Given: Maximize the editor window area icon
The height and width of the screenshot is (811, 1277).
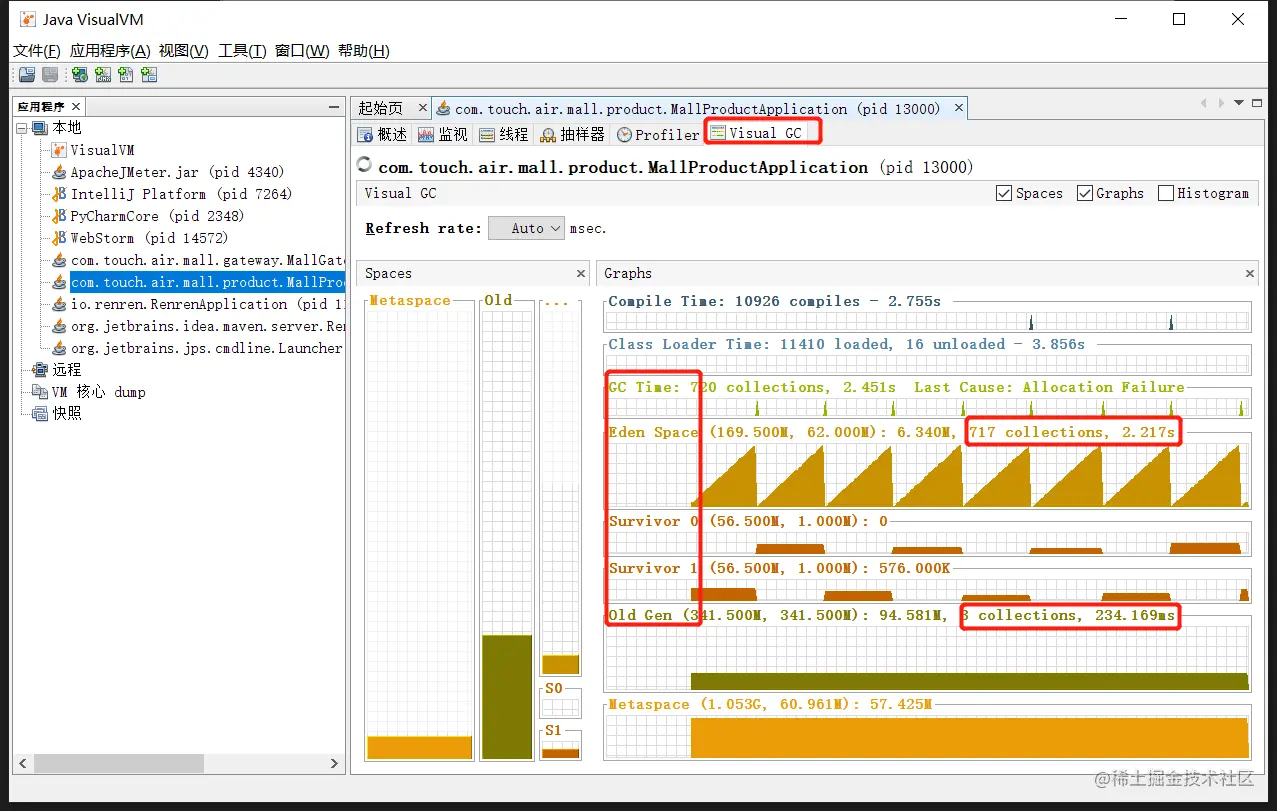Looking at the screenshot, I should [x=1257, y=103].
